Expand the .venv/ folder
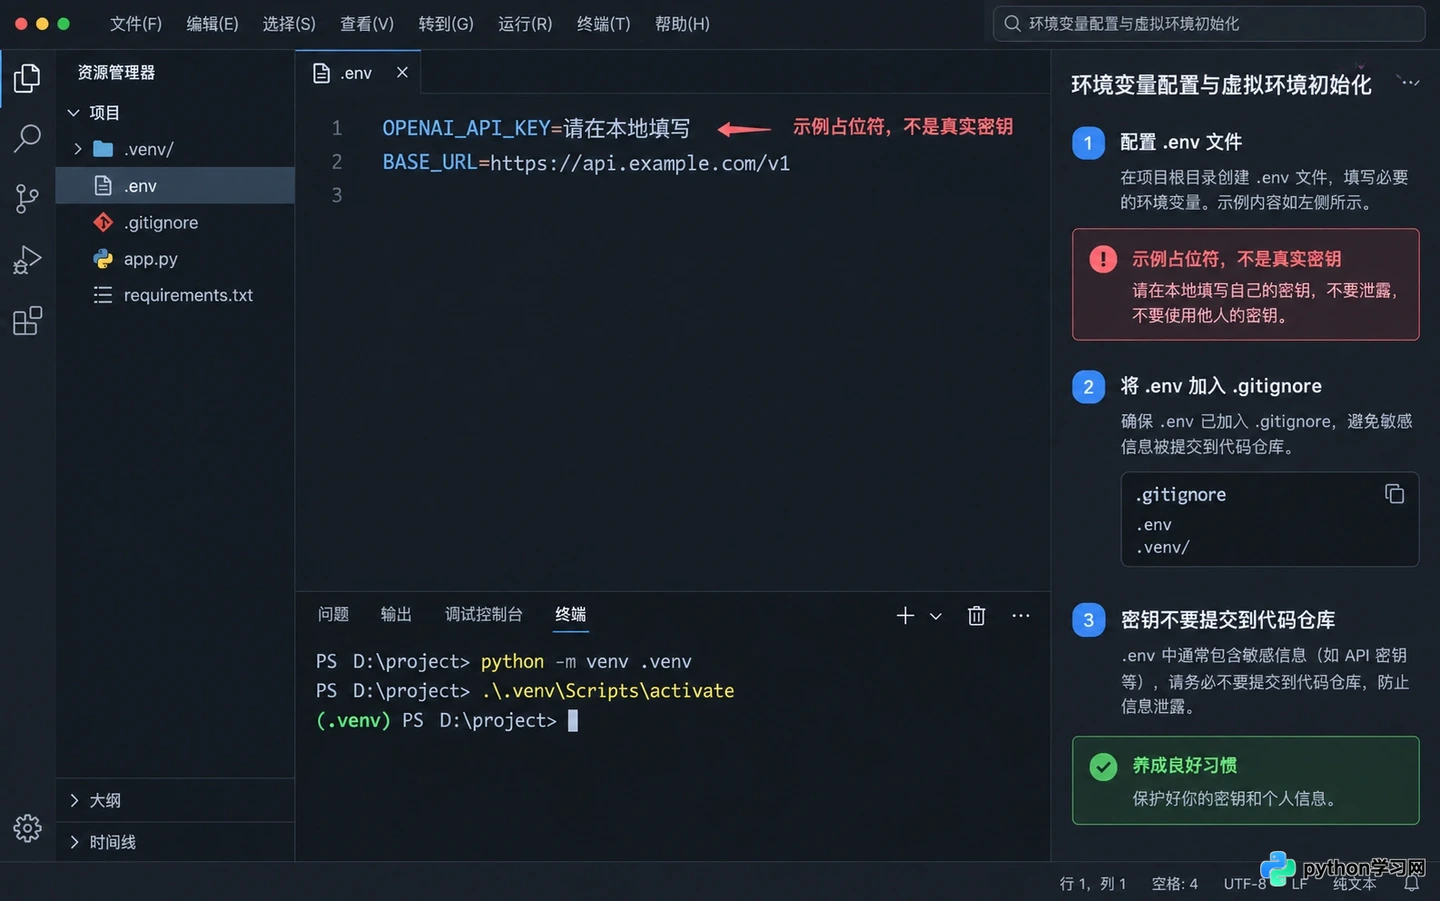The image size is (1440, 901). [78, 149]
